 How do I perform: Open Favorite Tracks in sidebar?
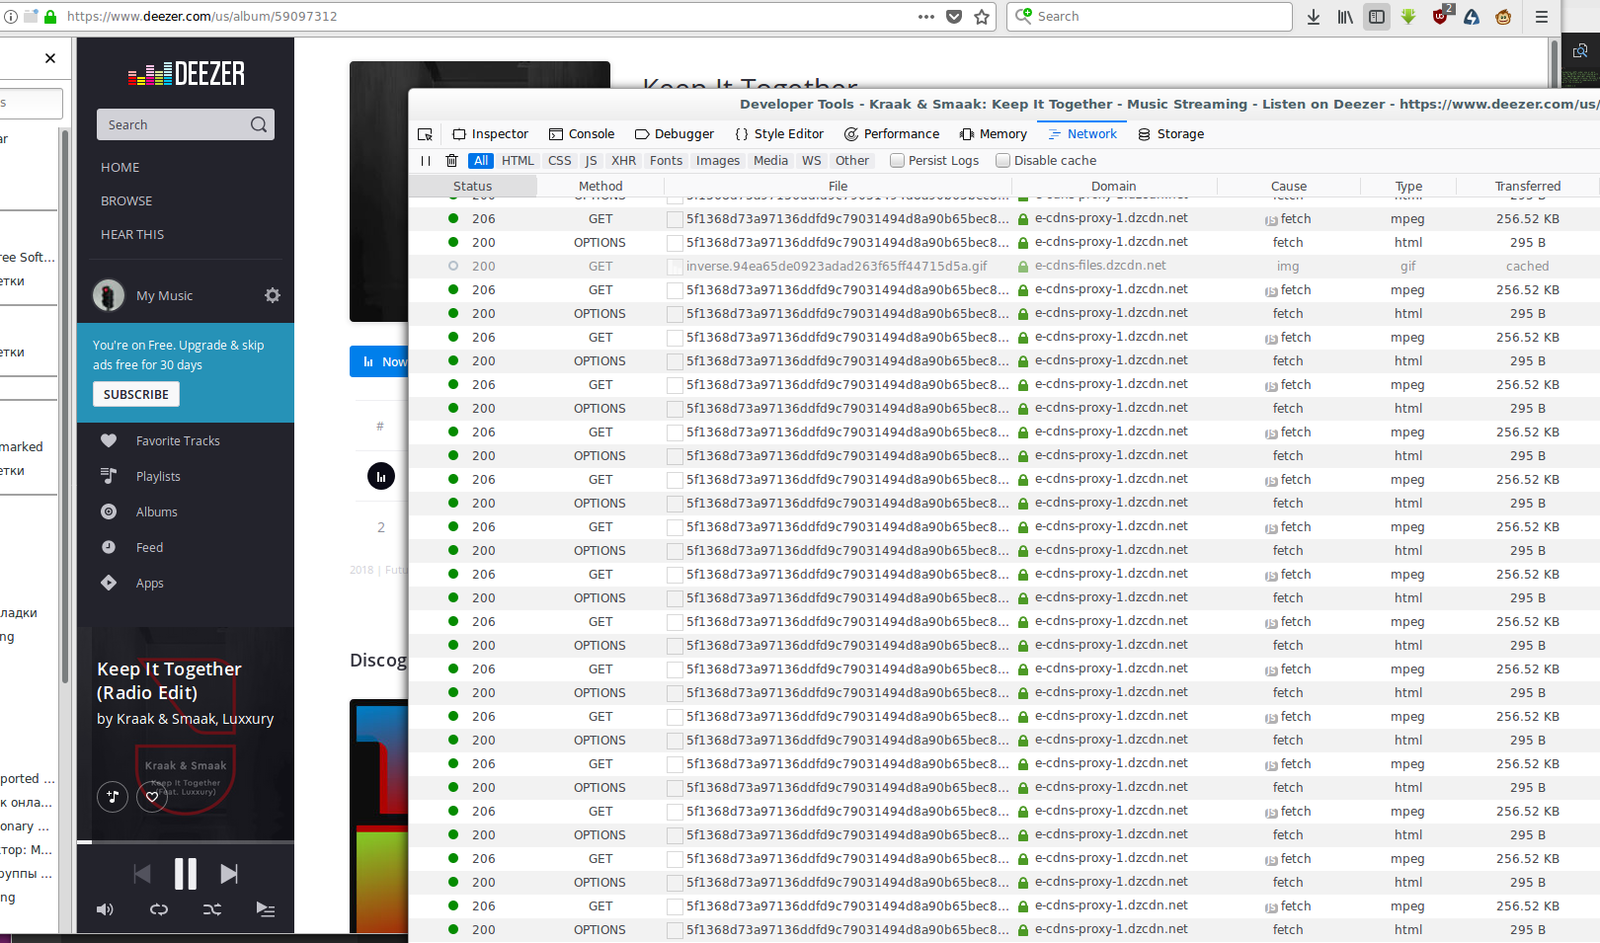178,441
